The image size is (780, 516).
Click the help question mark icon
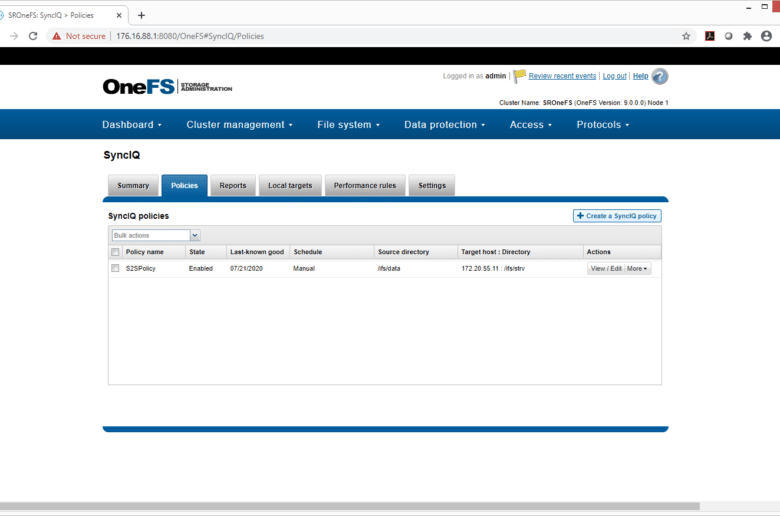coord(660,76)
